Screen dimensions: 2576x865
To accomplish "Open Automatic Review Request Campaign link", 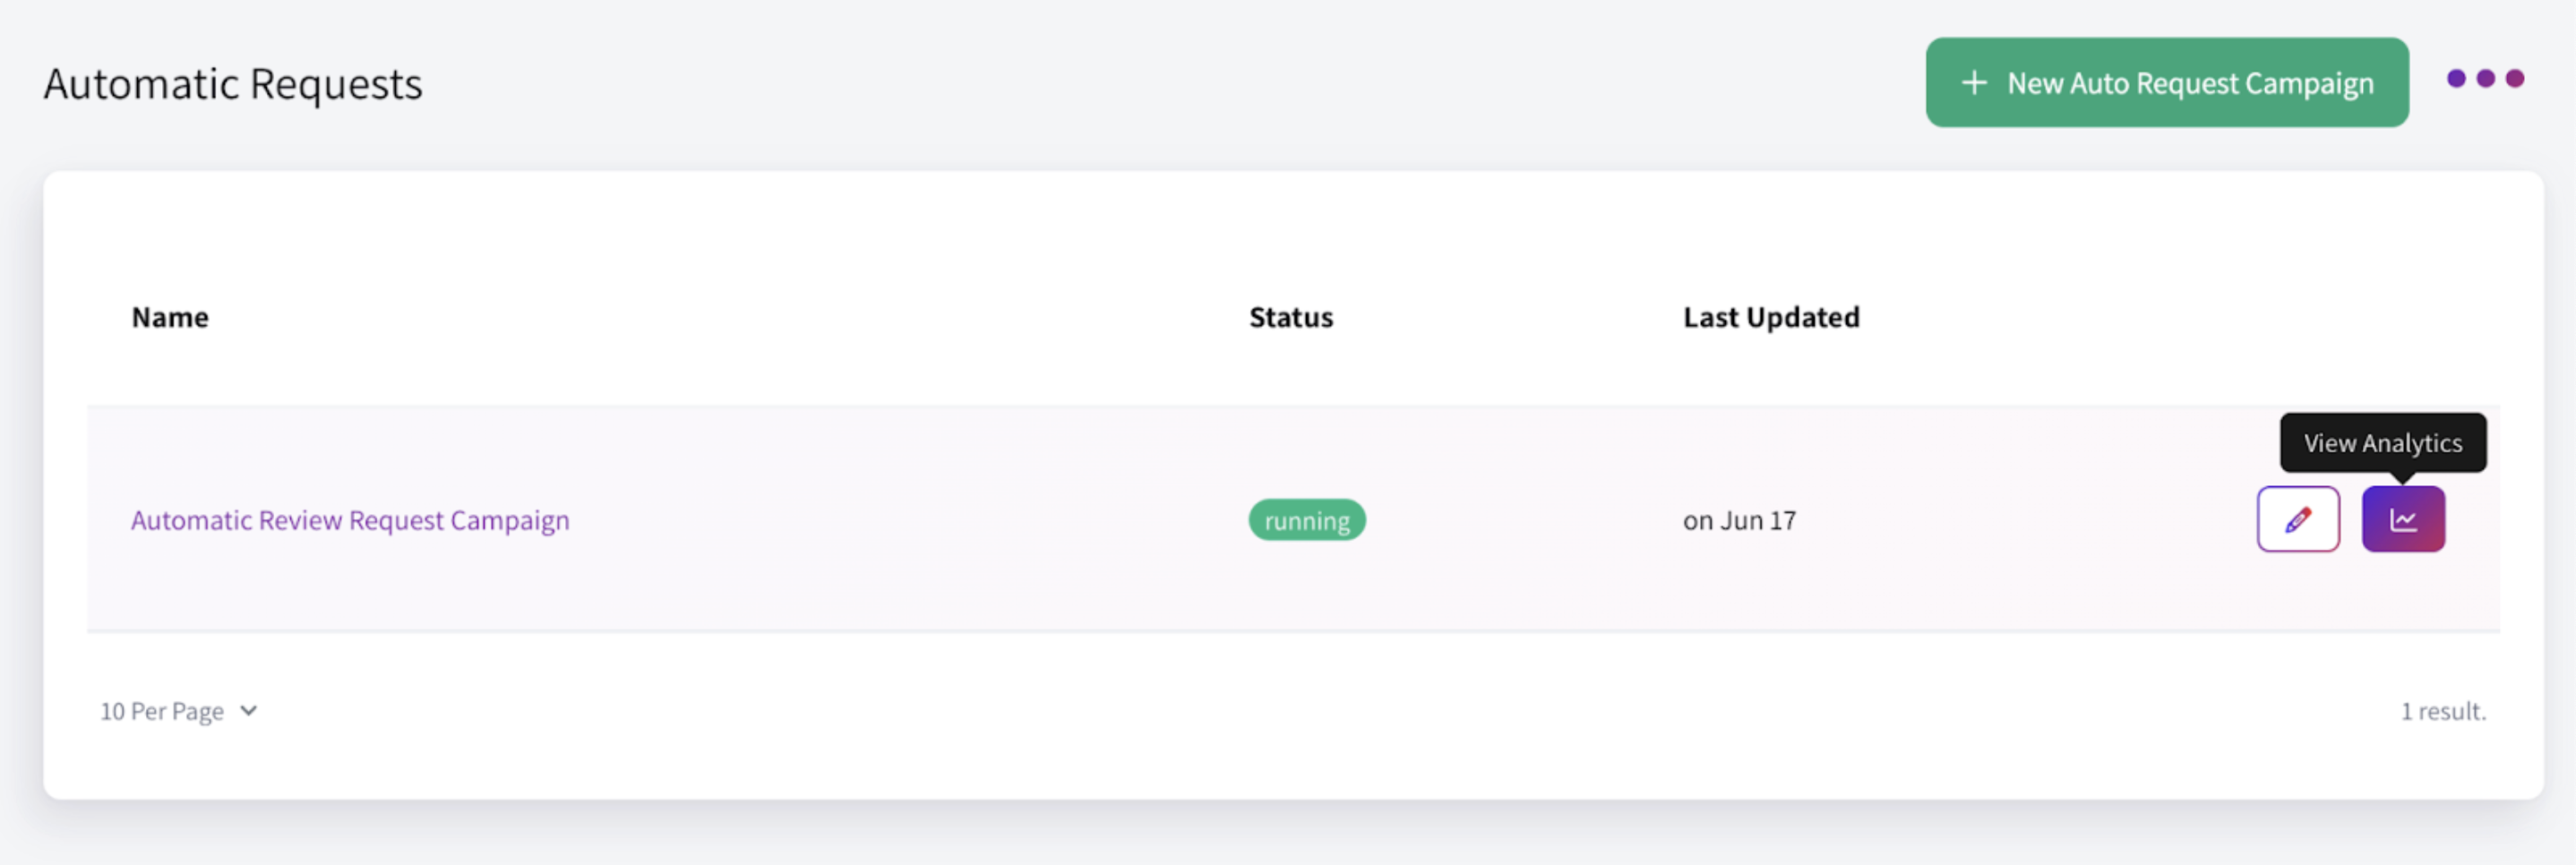I will (350, 519).
